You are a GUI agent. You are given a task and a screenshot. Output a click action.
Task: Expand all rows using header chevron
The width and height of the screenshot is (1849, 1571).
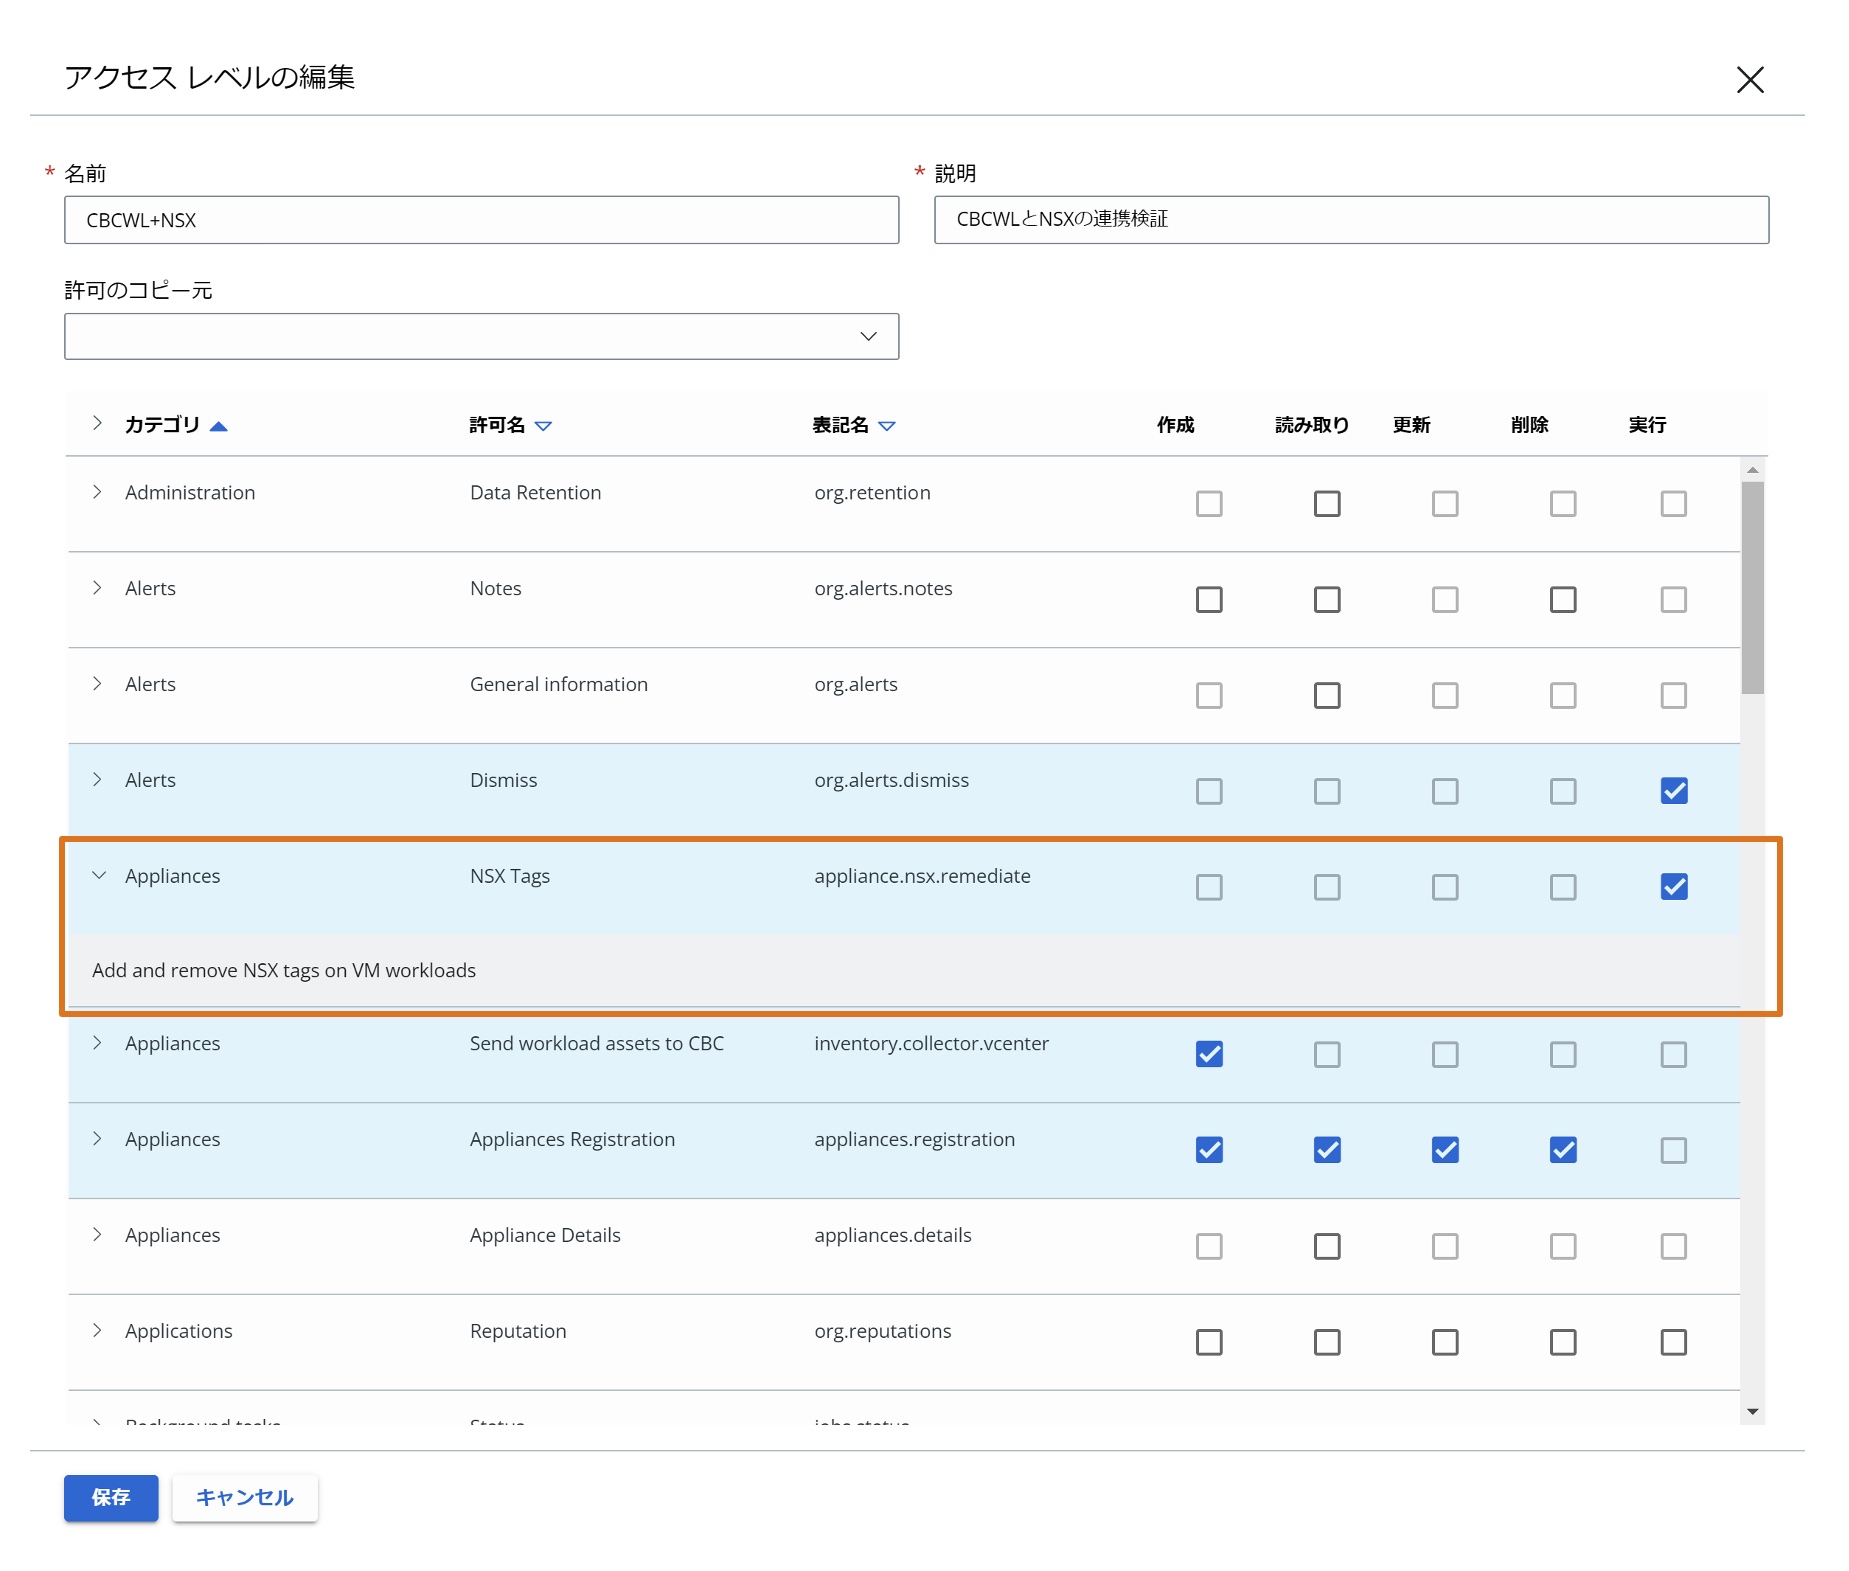pyautogui.click(x=97, y=424)
